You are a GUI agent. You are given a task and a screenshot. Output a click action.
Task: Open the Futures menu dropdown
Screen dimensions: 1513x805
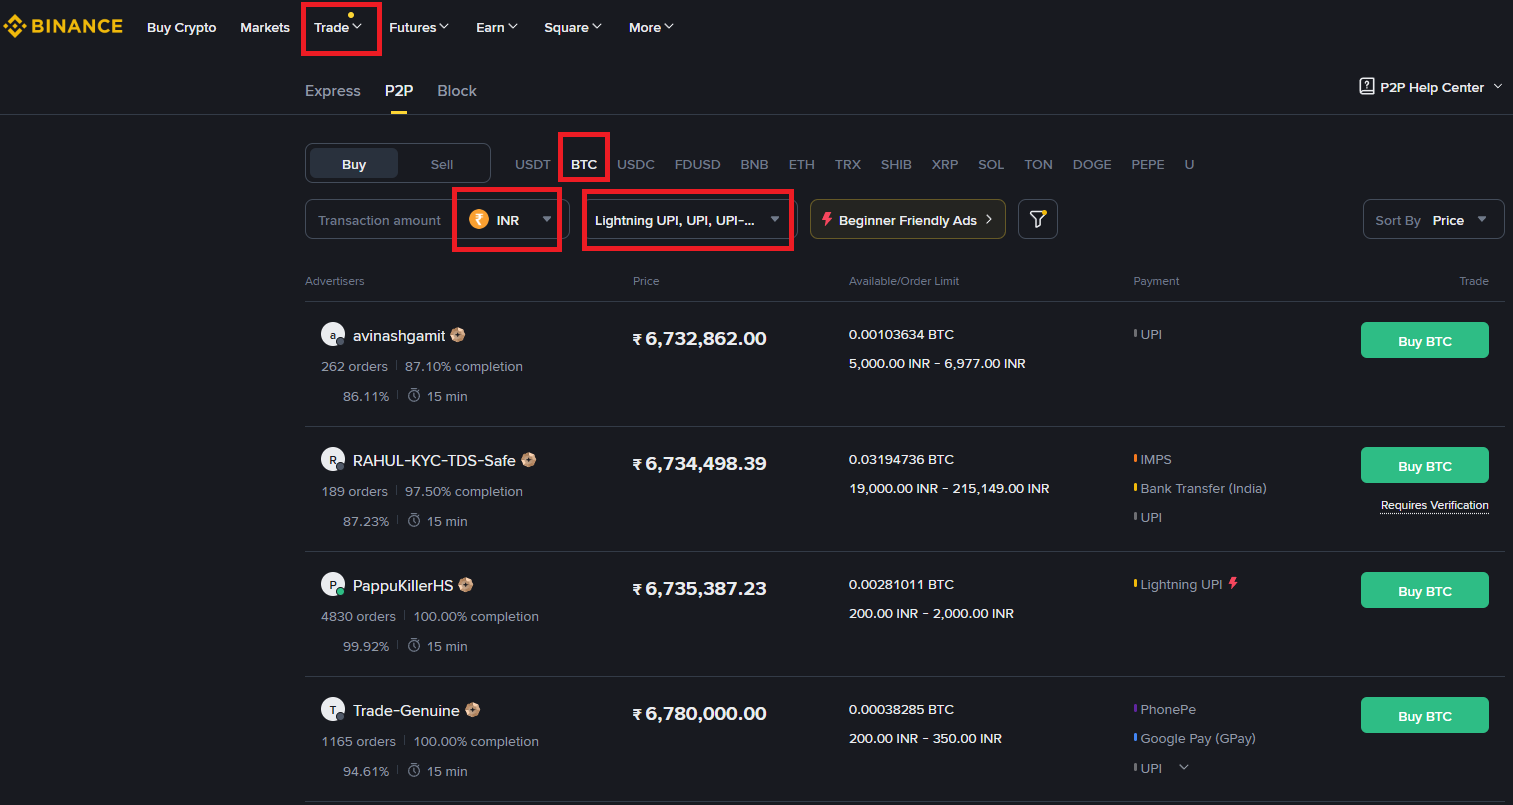419,27
